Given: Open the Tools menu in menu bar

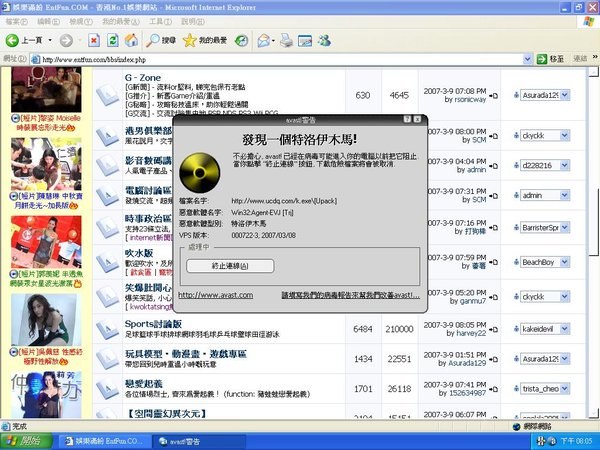Looking at the screenshot, I should pos(160,22).
